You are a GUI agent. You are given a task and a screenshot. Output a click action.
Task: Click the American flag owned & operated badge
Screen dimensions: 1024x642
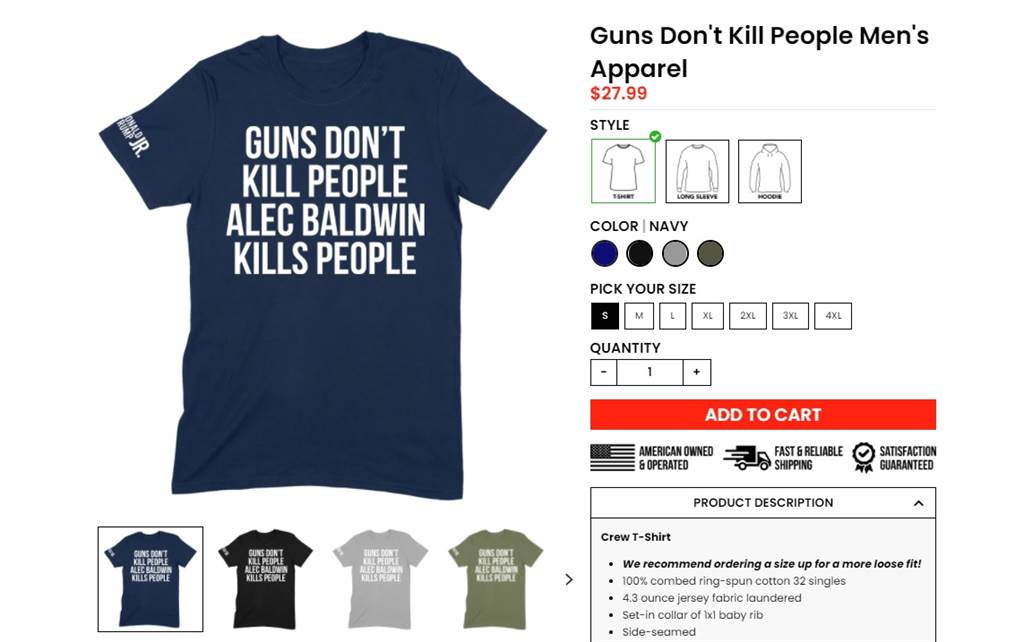tap(613, 458)
